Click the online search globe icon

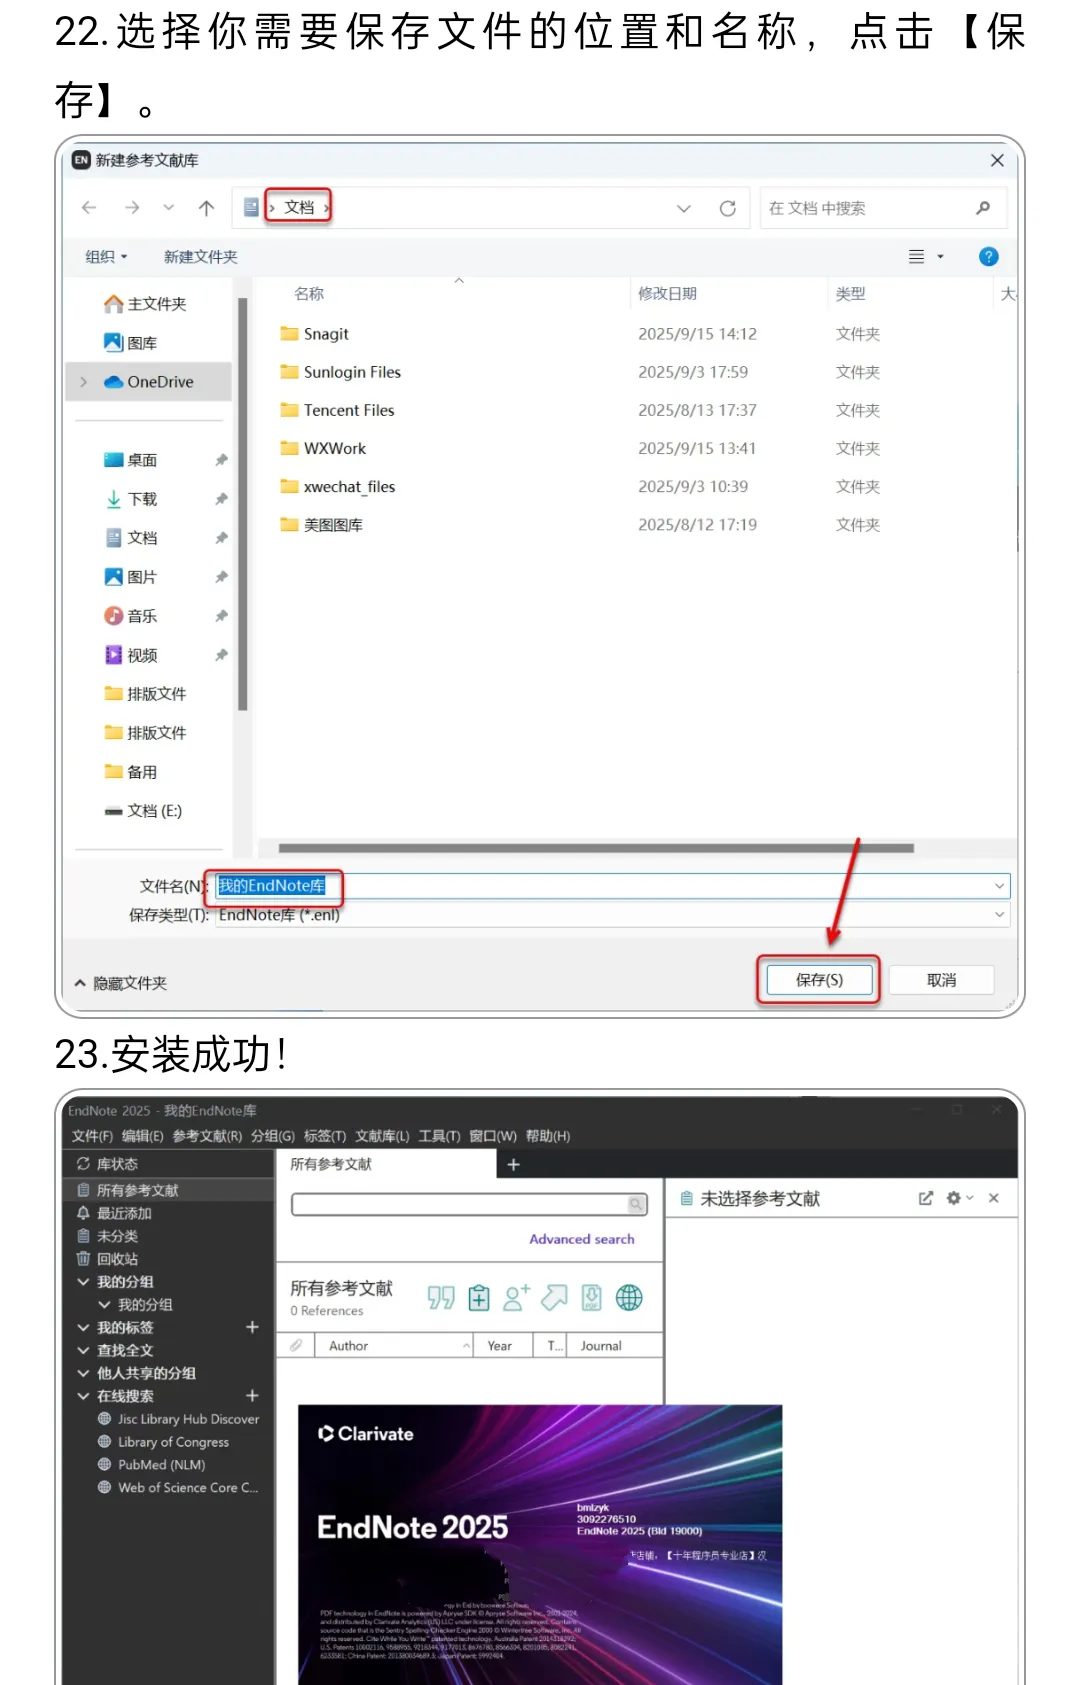pos(629,1298)
